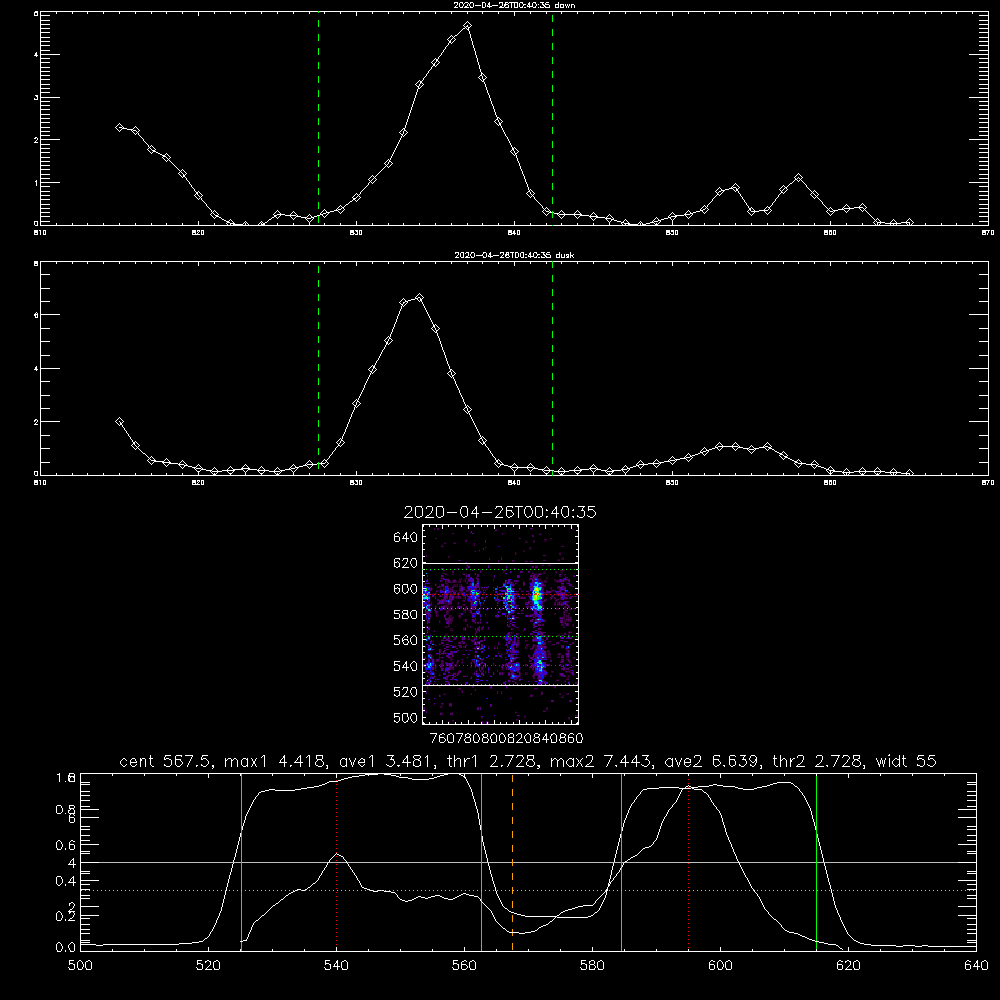Click the green vertical line near 585 in bottom plot

click(x=621, y=862)
